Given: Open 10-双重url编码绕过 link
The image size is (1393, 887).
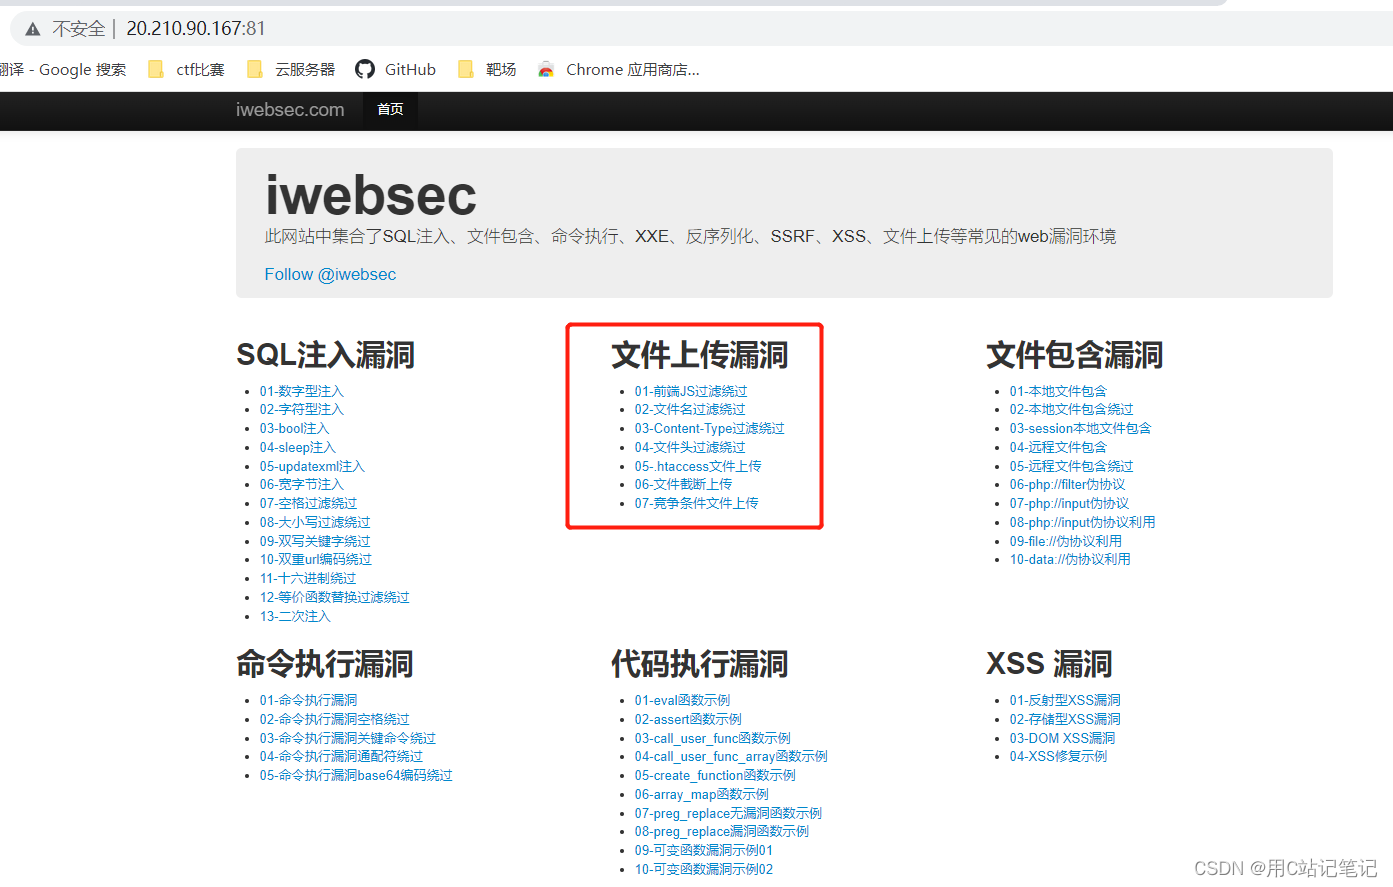Looking at the screenshot, I should point(316,559).
